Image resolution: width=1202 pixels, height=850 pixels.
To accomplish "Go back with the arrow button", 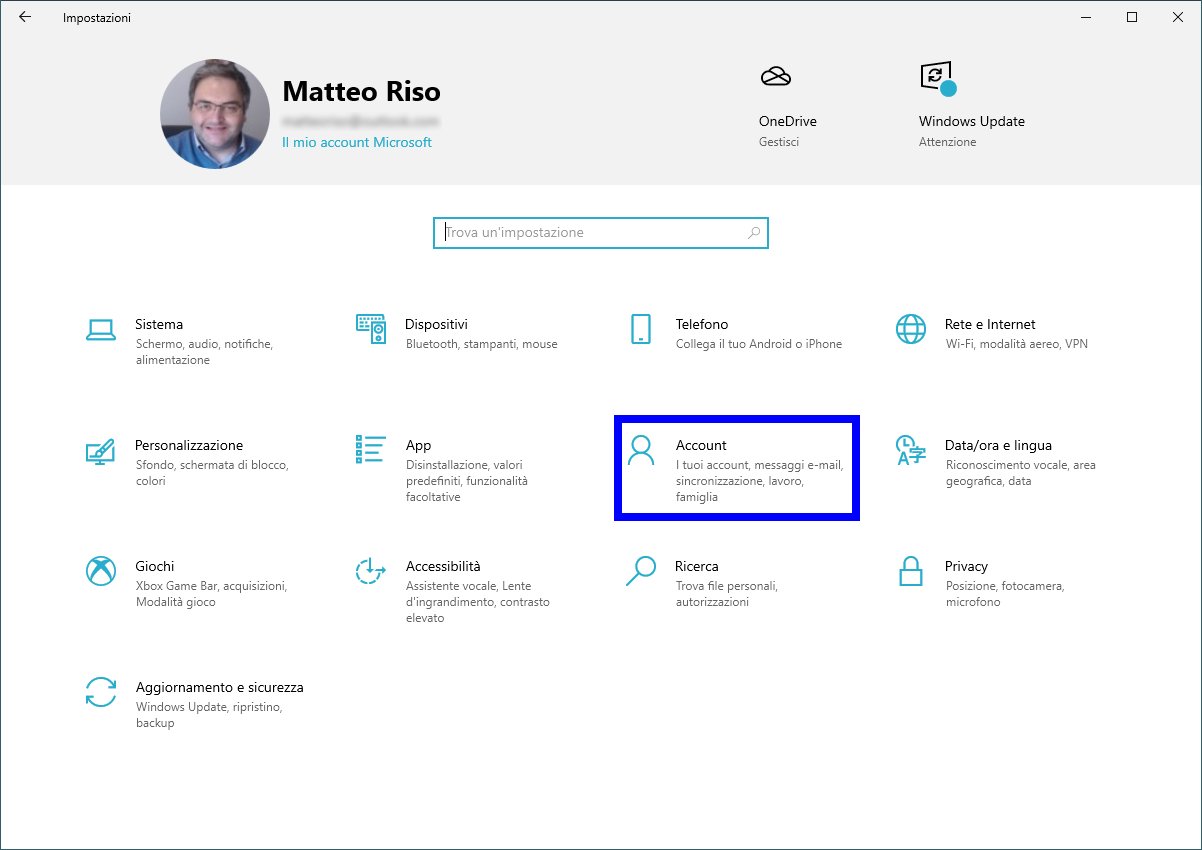I will pyautogui.click(x=25, y=17).
